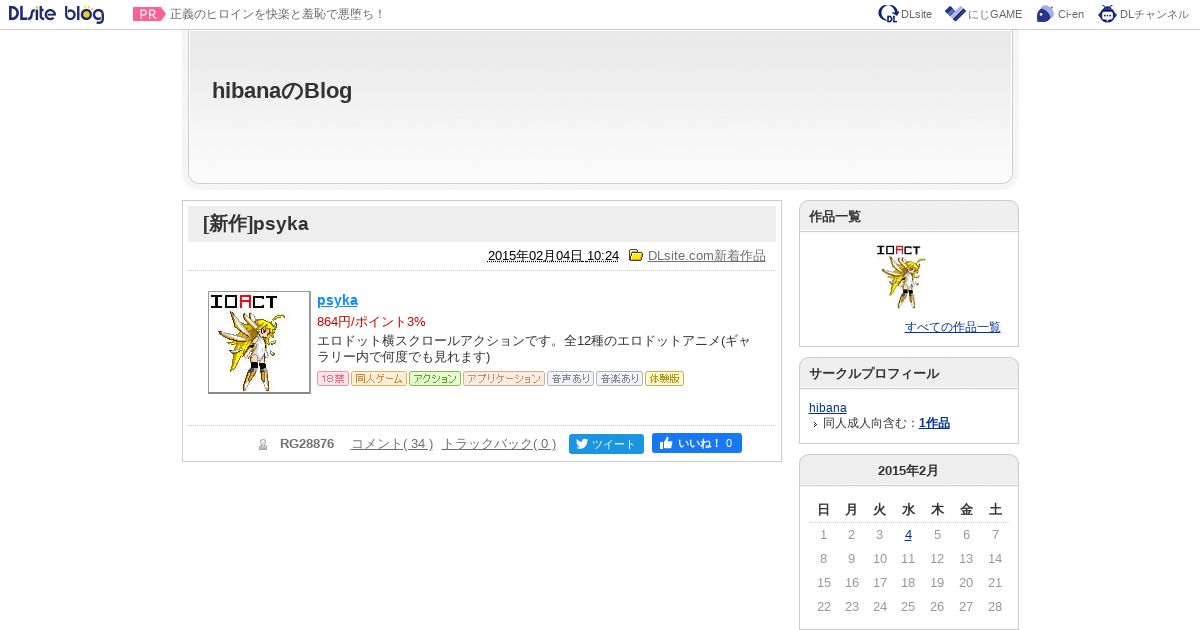
Task: Click the yellow folder category icon
Action: (x=636, y=256)
